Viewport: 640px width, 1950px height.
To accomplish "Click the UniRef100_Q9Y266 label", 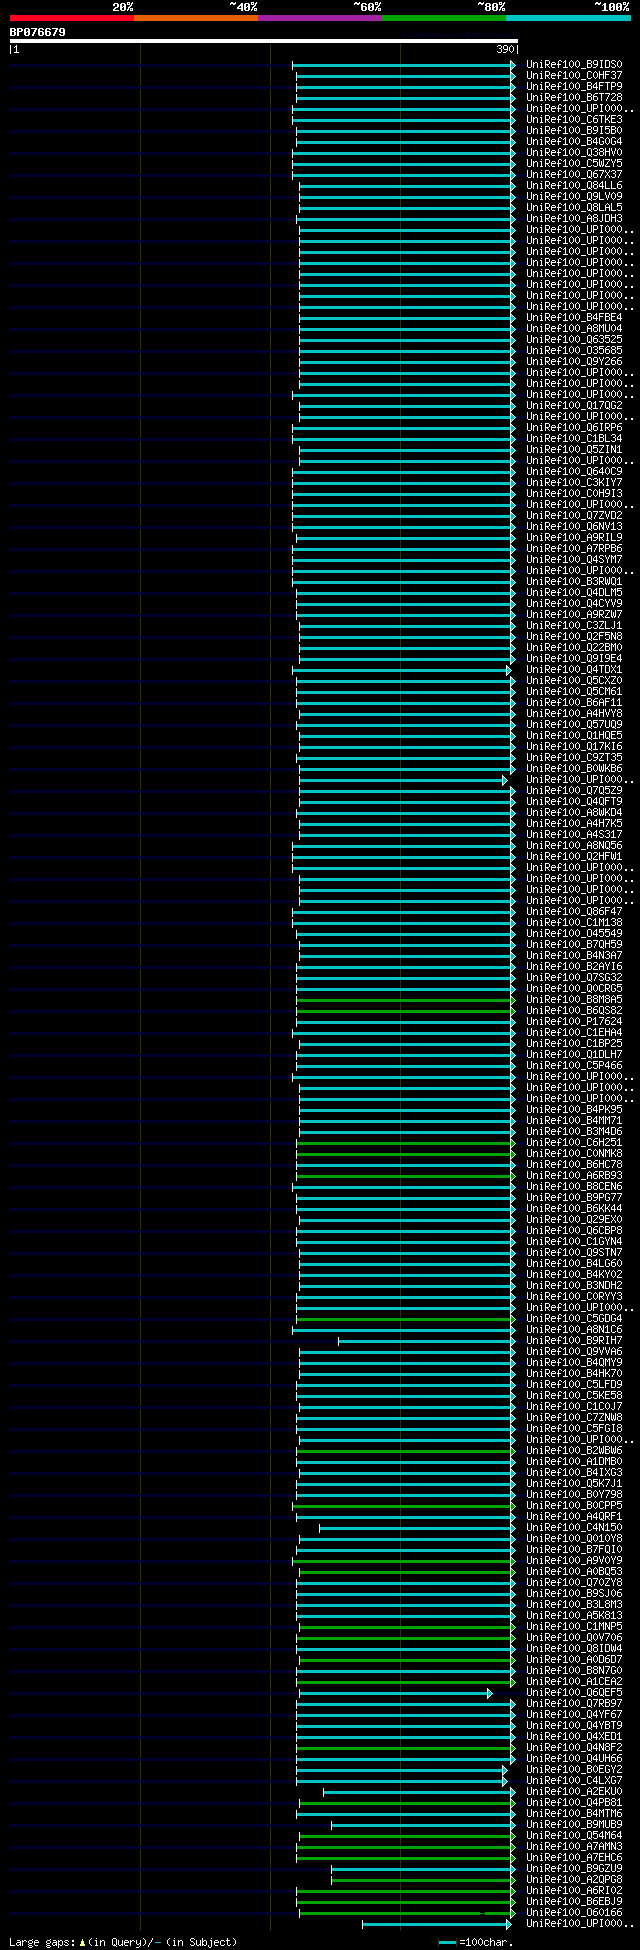I will point(574,361).
